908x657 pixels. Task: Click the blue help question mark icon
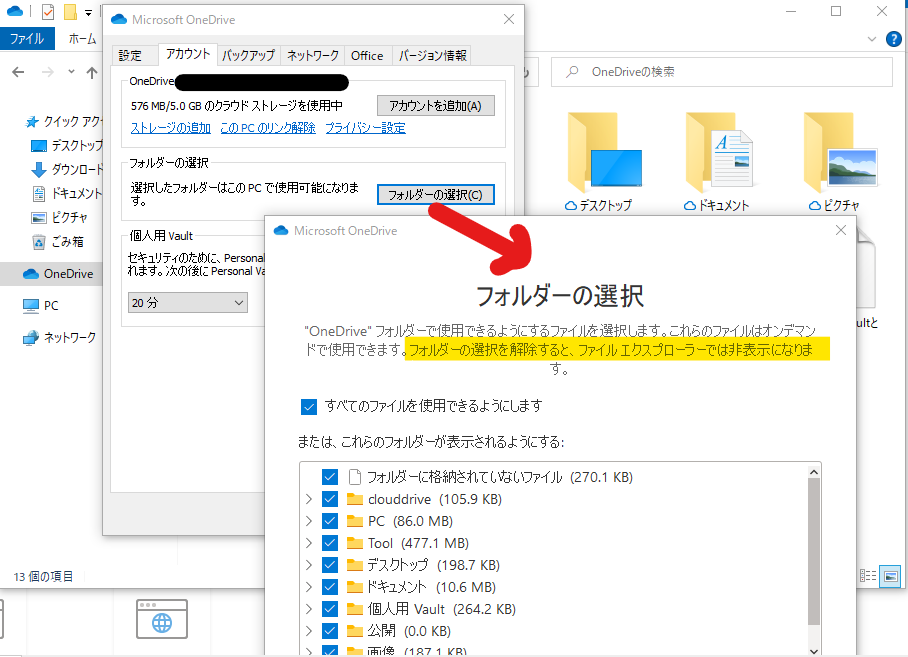pyautogui.click(x=894, y=39)
